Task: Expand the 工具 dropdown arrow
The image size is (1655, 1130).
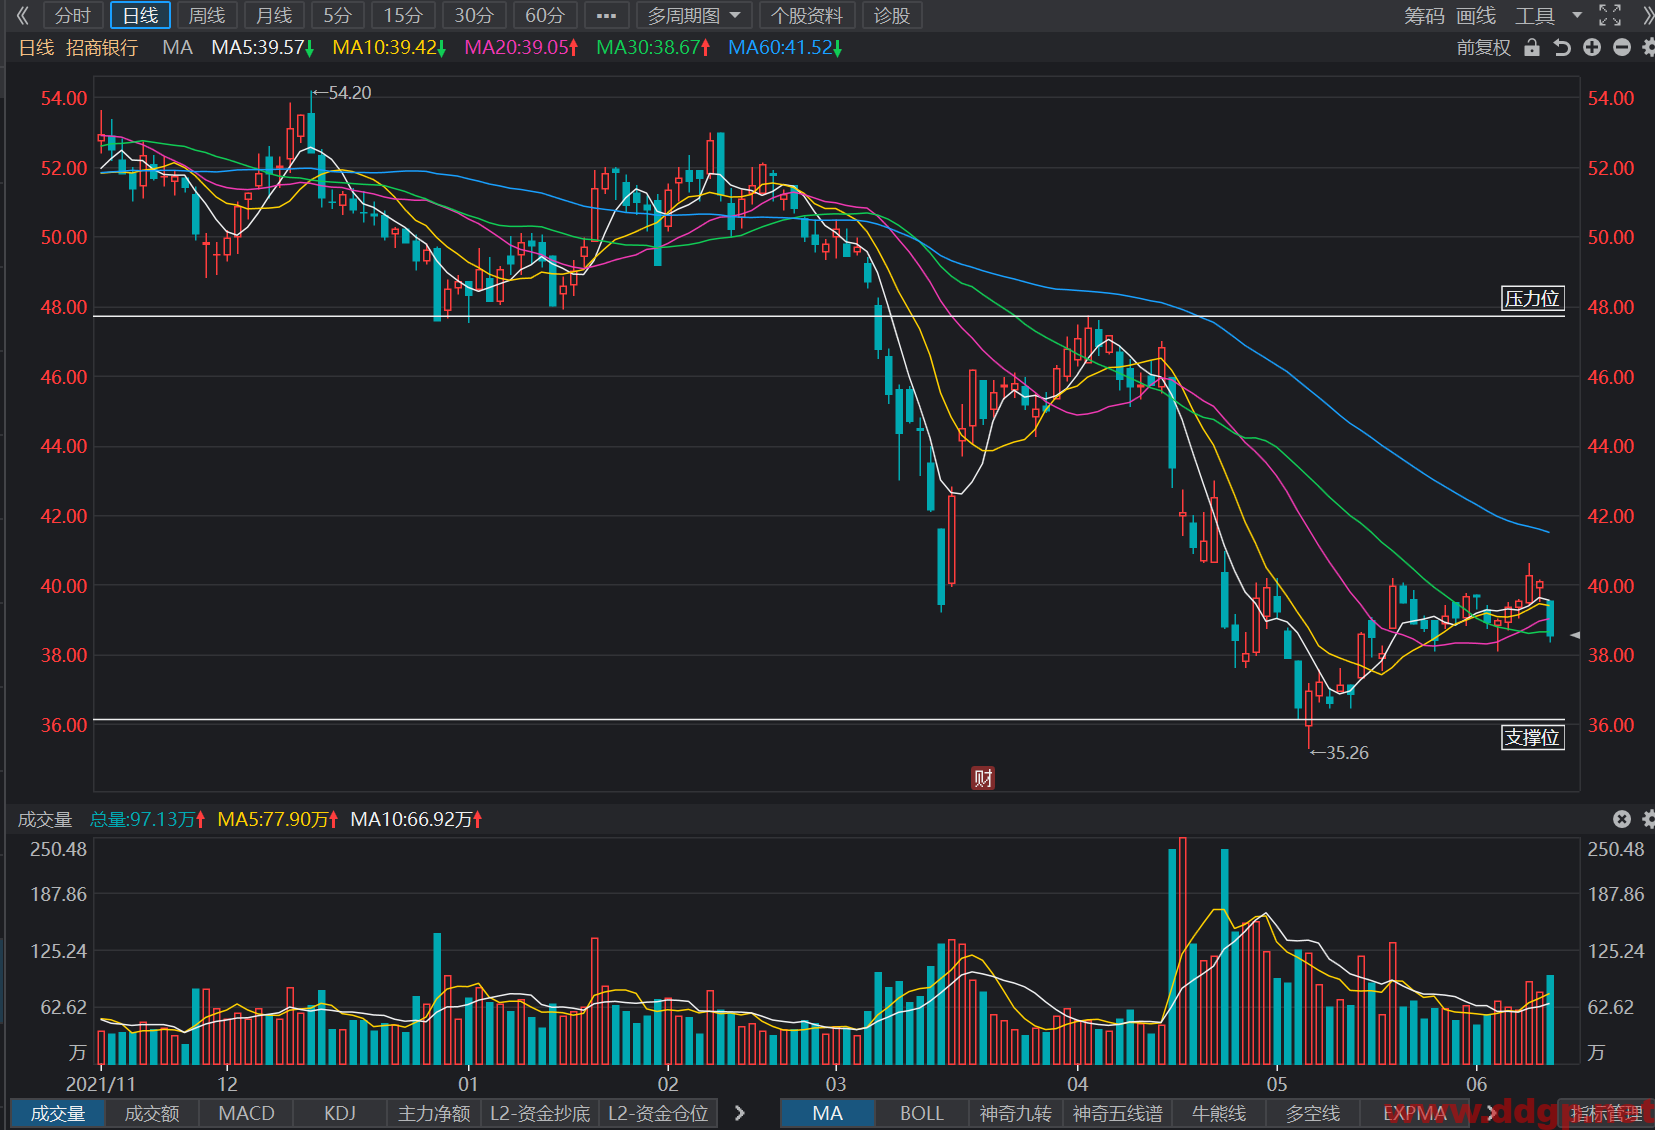Action: (x=1577, y=15)
